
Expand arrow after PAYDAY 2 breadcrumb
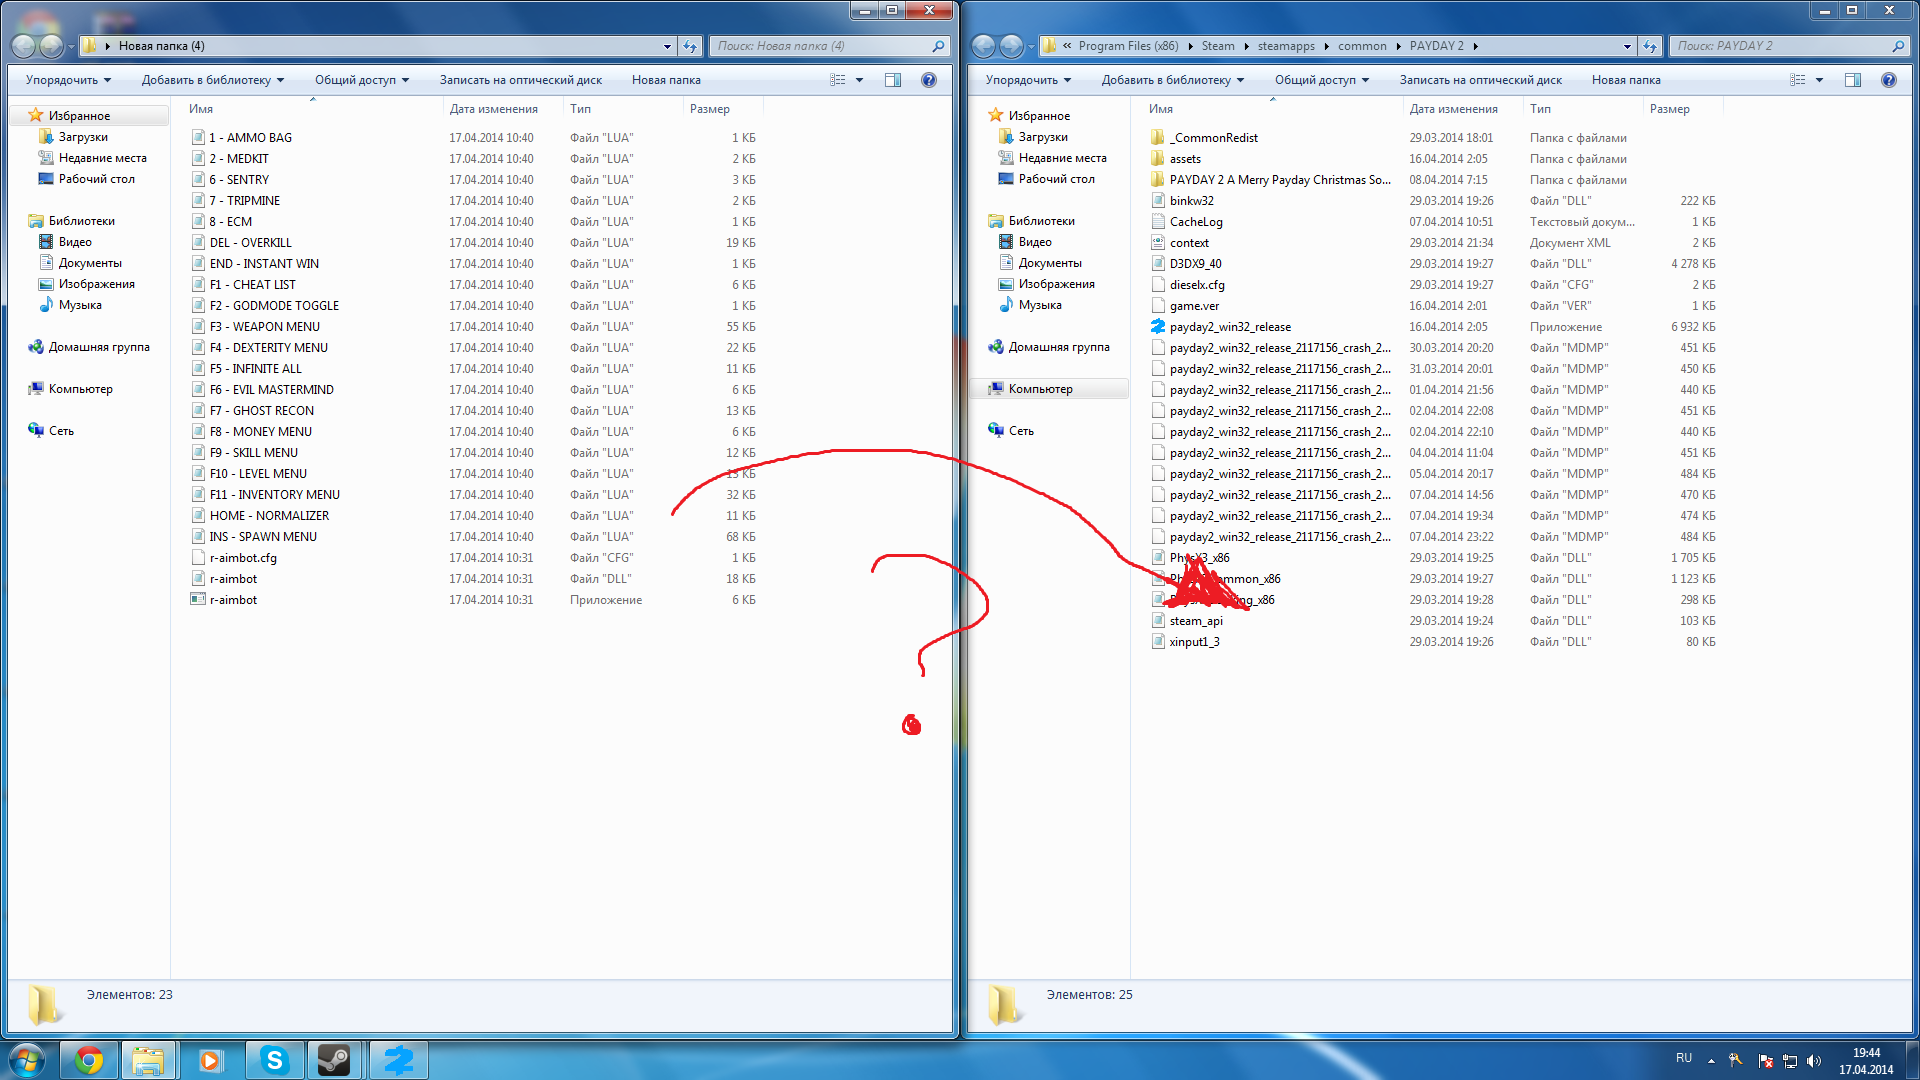[x=1475, y=46]
